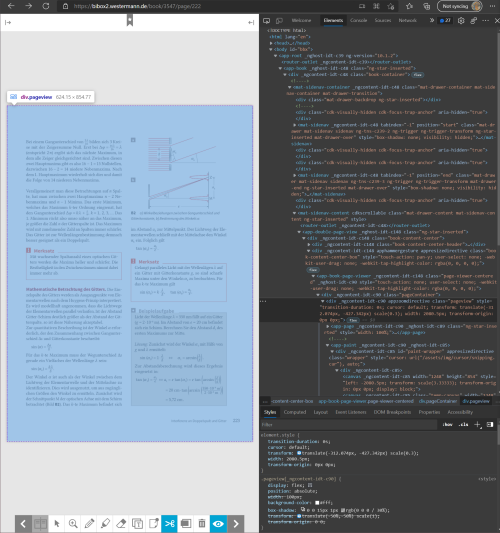This screenshot has width=500, height=533.
Task: Add a sticky note with note icon
Action: tap(153, 523)
